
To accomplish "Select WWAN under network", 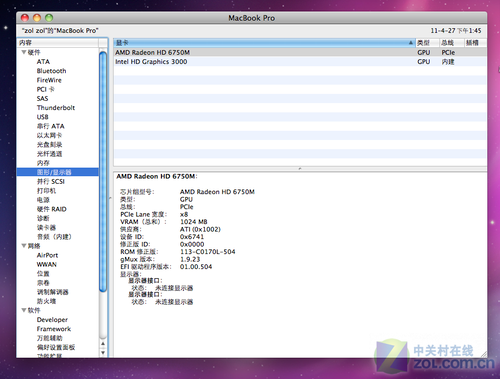I will tap(47, 264).
